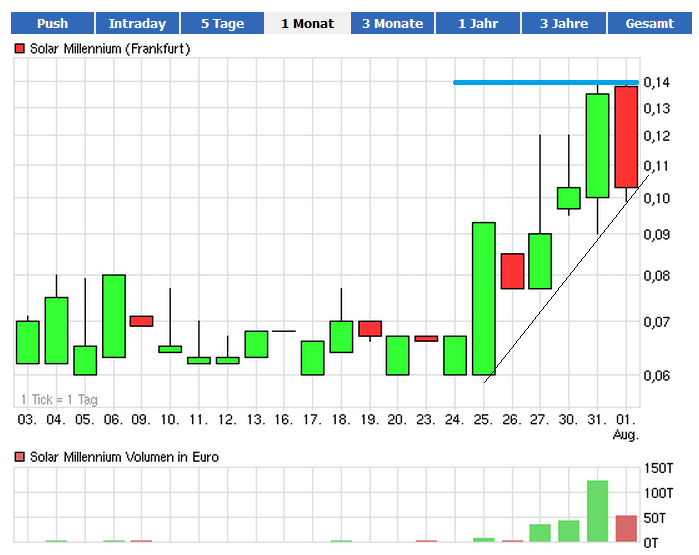Click the large green candle on the 25th
This screenshot has width=699, height=555.
tap(484, 298)
